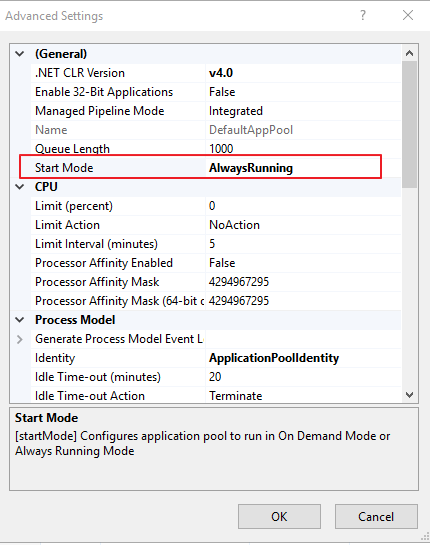Image resolution: width=430 pixels, height=545 pixels.
Task: Click the scrollbar up arrow
Action: [409, 53]
